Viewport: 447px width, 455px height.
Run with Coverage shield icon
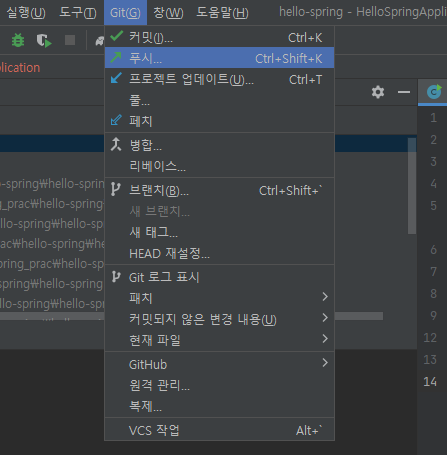coord(44,40)
